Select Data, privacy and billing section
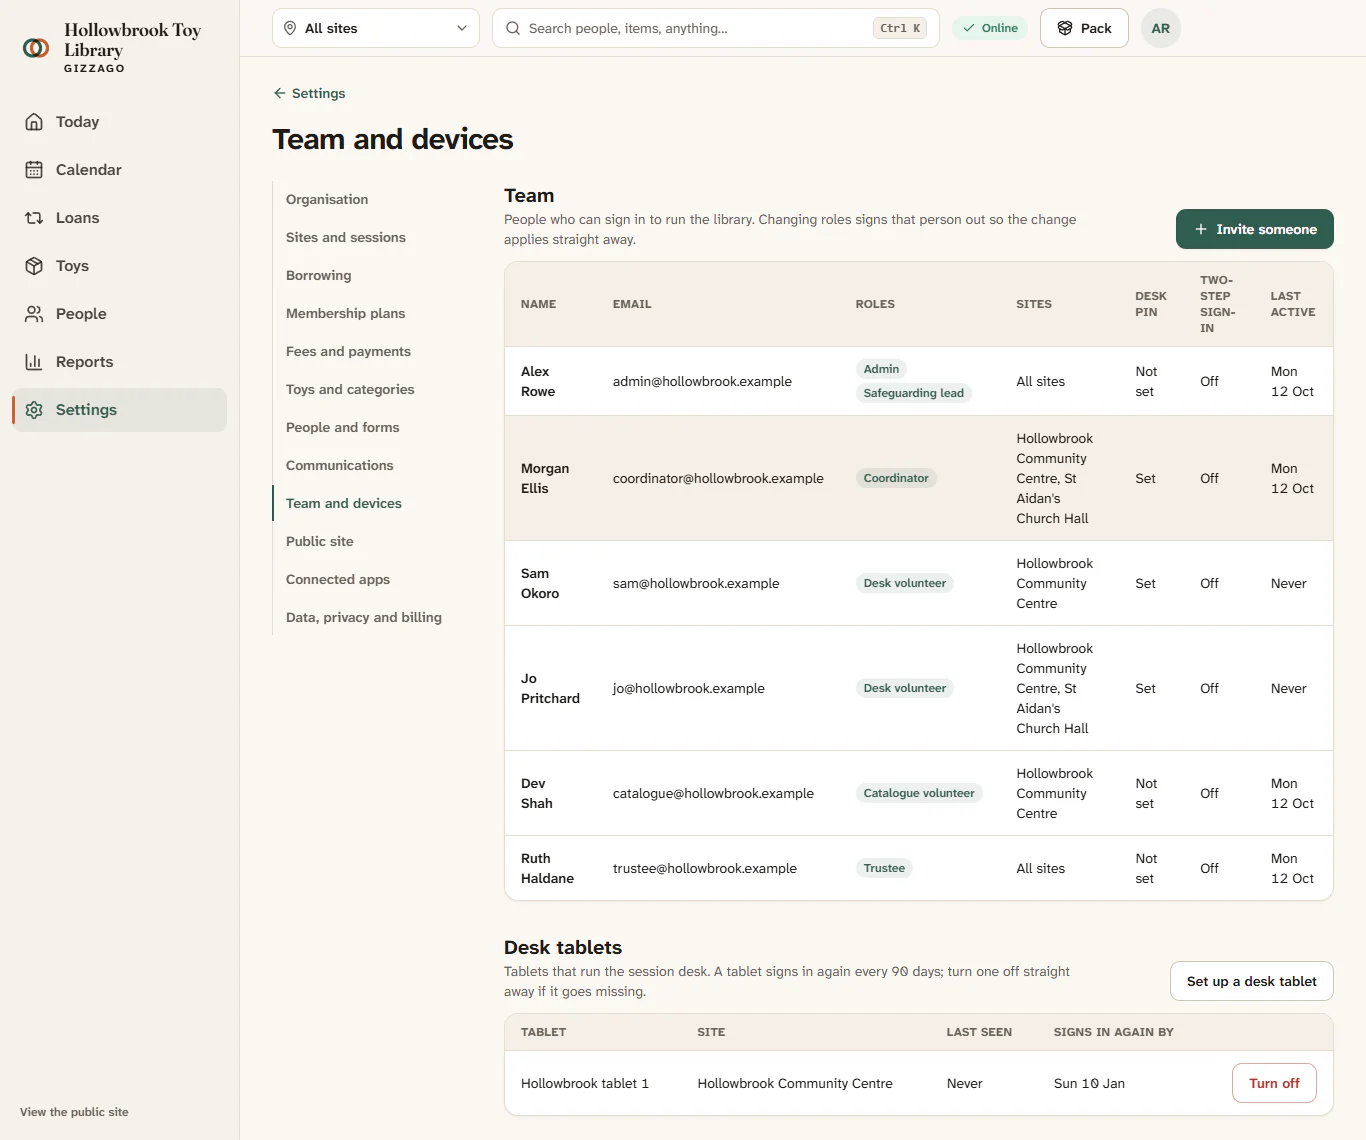This screenshot has height=1140, width=1366. (x=364, y=617)
